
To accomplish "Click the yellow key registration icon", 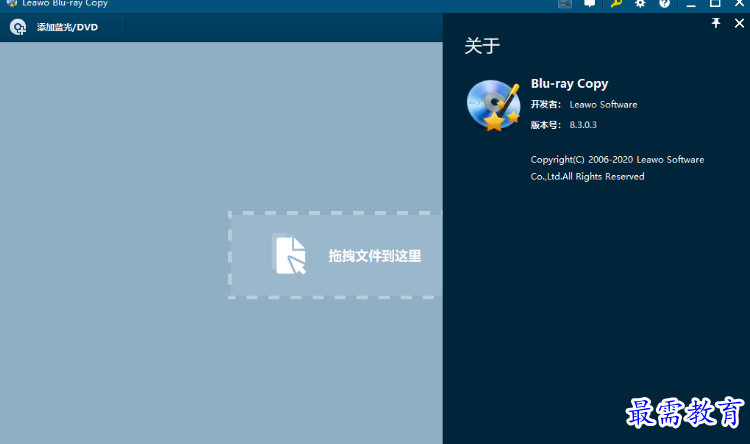I will pyautogui.click(x=616, y=3).
